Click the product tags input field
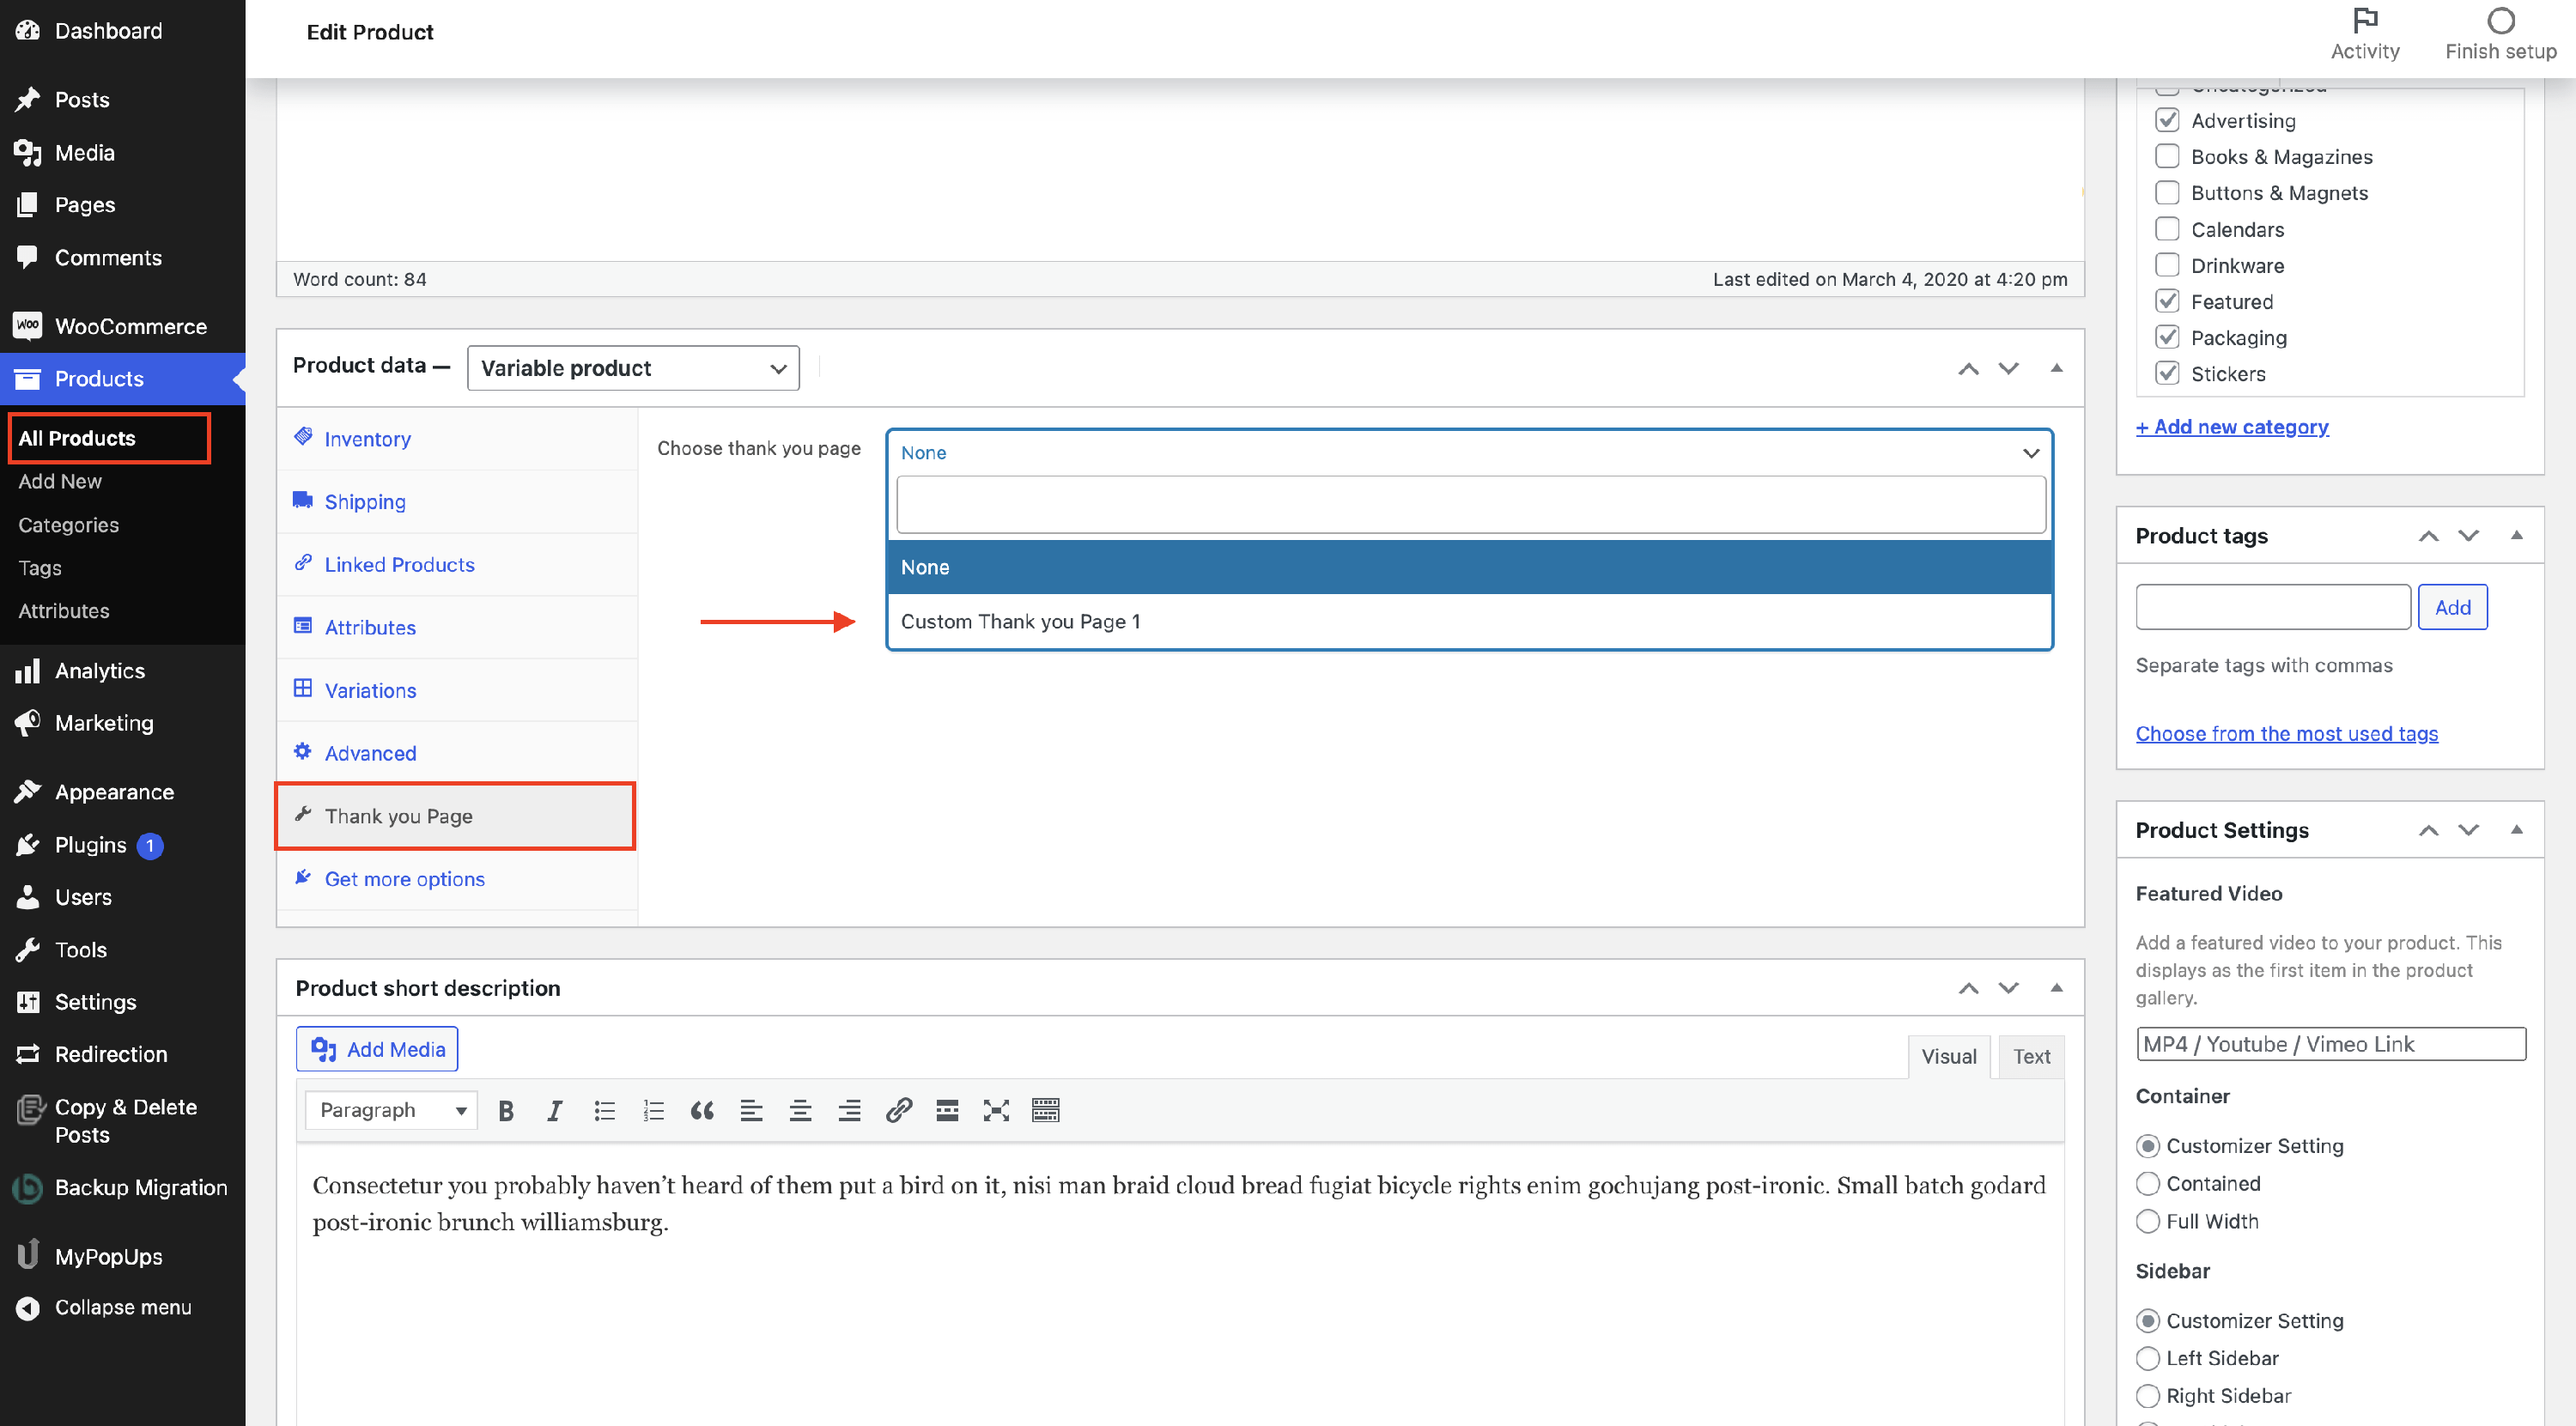This screenshot has height=1426, width=2576. 2272,607
